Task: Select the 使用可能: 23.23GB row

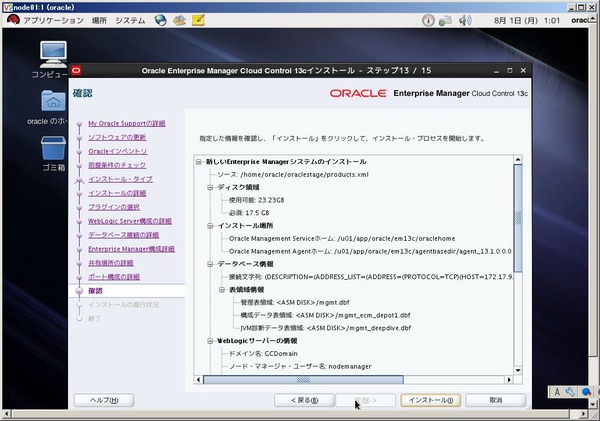Action: click(x=256, y=200)
